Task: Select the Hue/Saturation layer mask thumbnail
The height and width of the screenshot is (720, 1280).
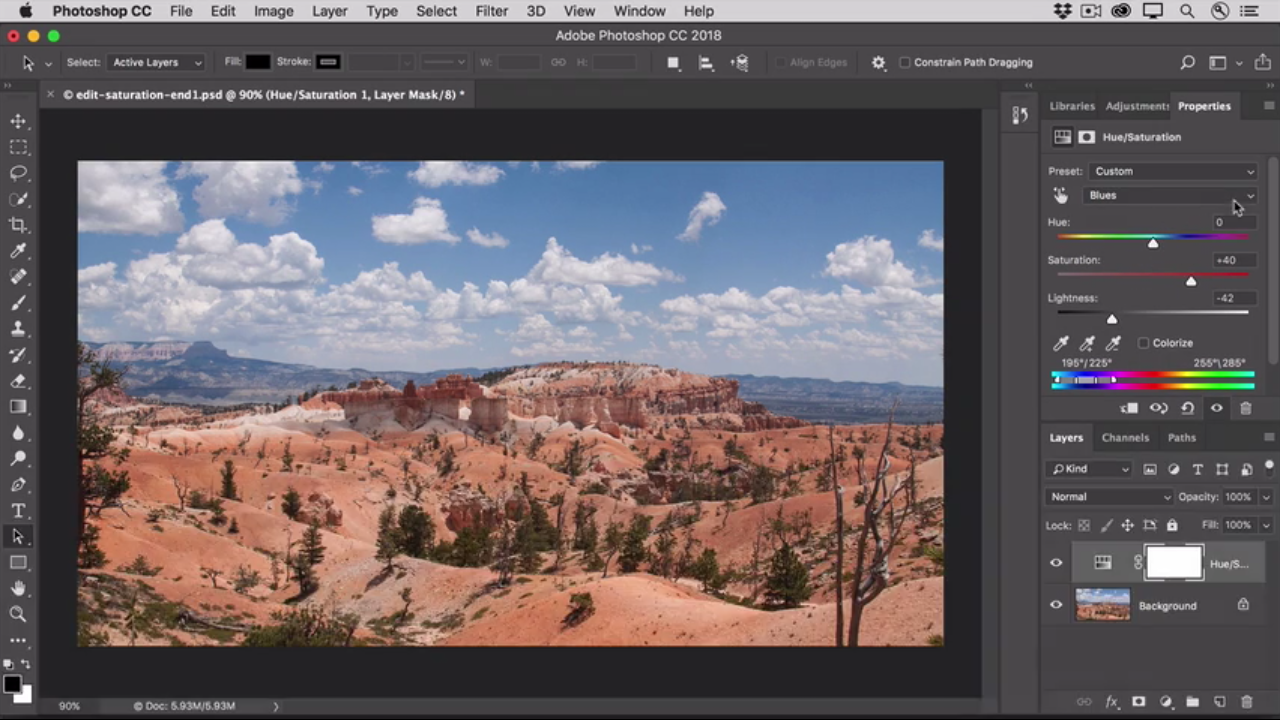Action: [x=1174, y=563]
